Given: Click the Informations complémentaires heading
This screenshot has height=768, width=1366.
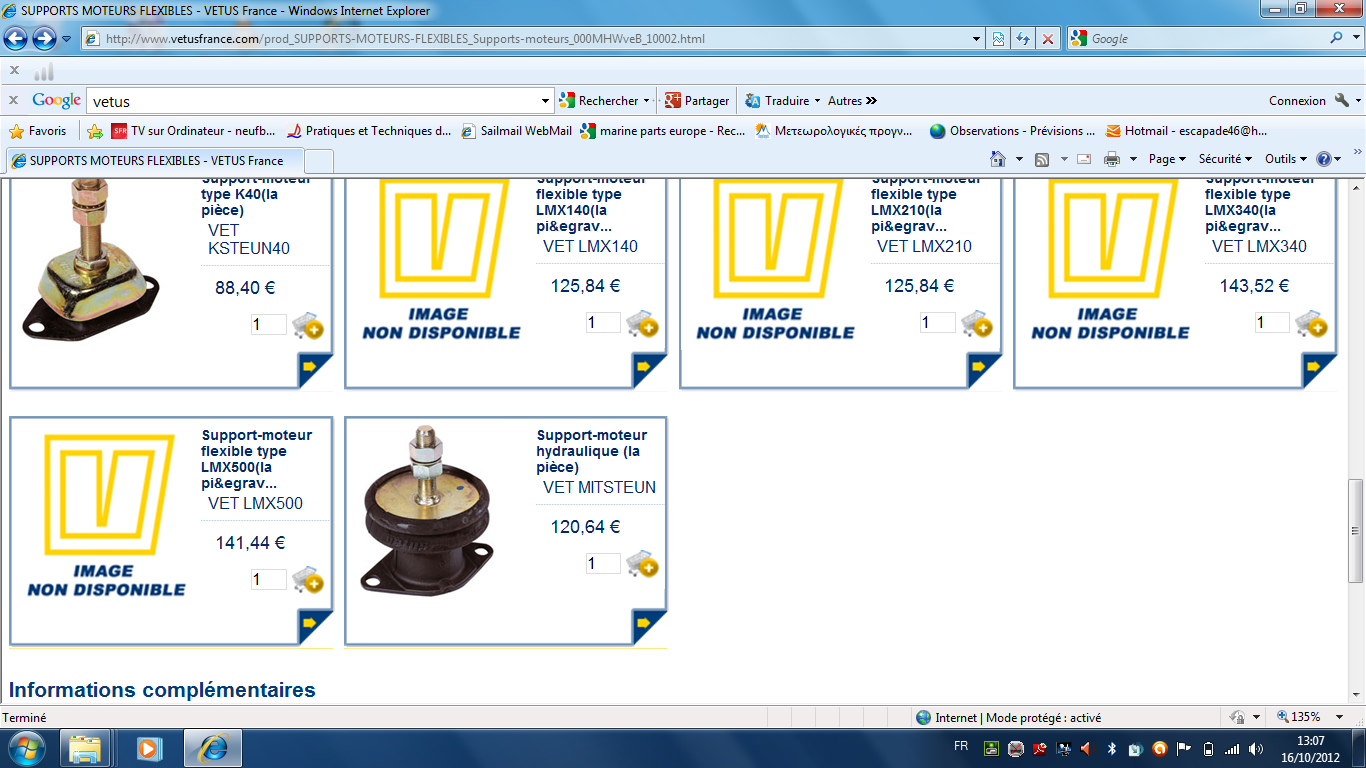Looking at the screenshot, I should 162,690.
